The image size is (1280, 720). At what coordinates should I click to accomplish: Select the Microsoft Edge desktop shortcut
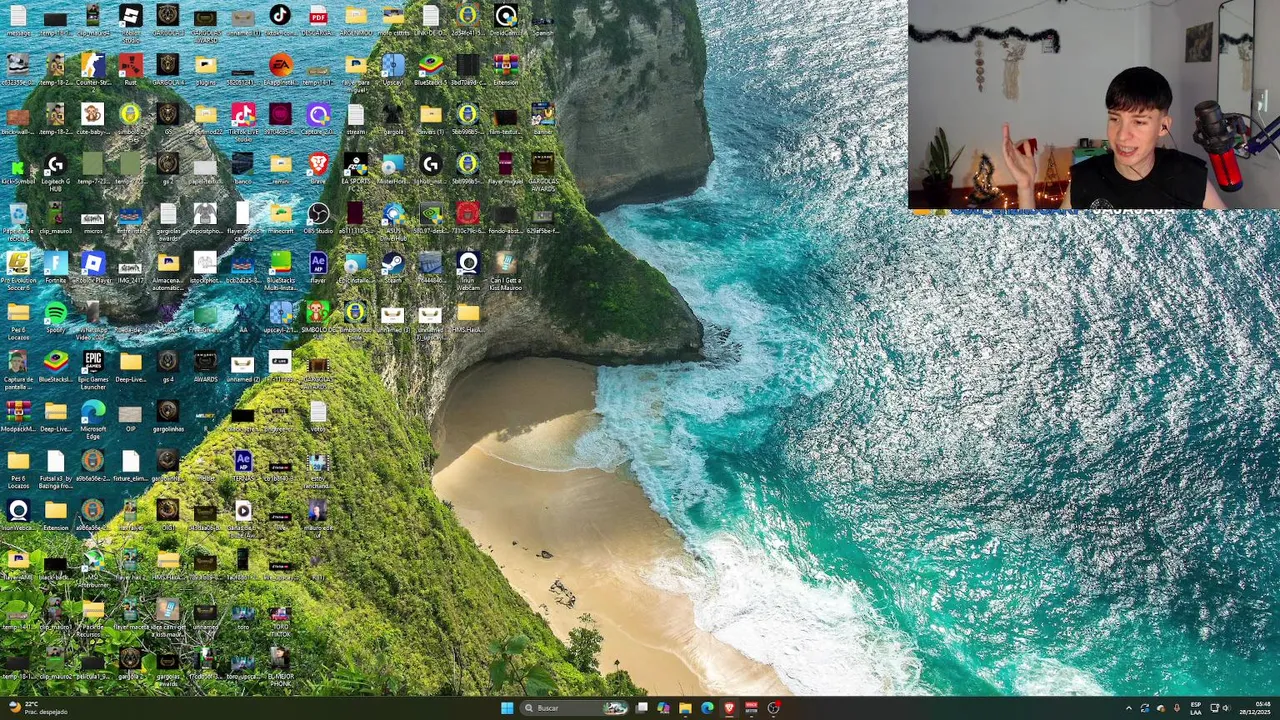(93, 417)
